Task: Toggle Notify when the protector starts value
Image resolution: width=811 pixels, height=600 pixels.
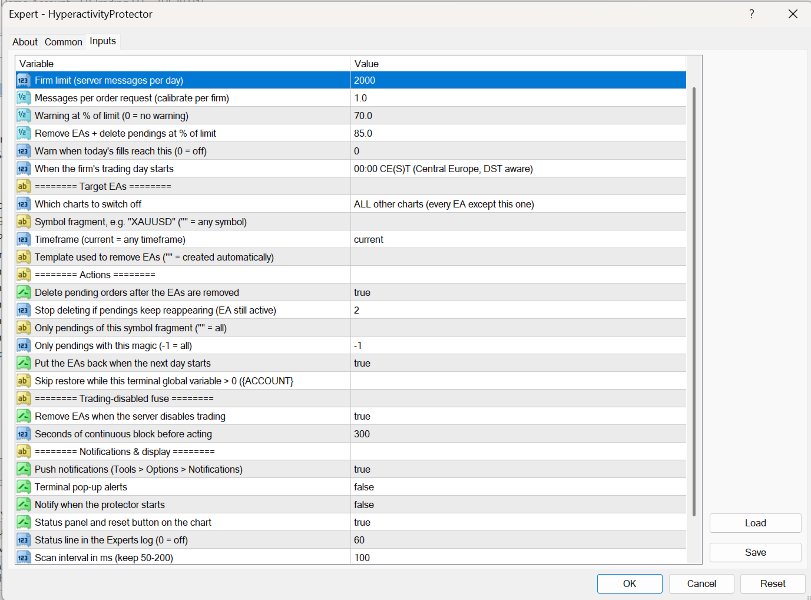Action: (518, 504)
